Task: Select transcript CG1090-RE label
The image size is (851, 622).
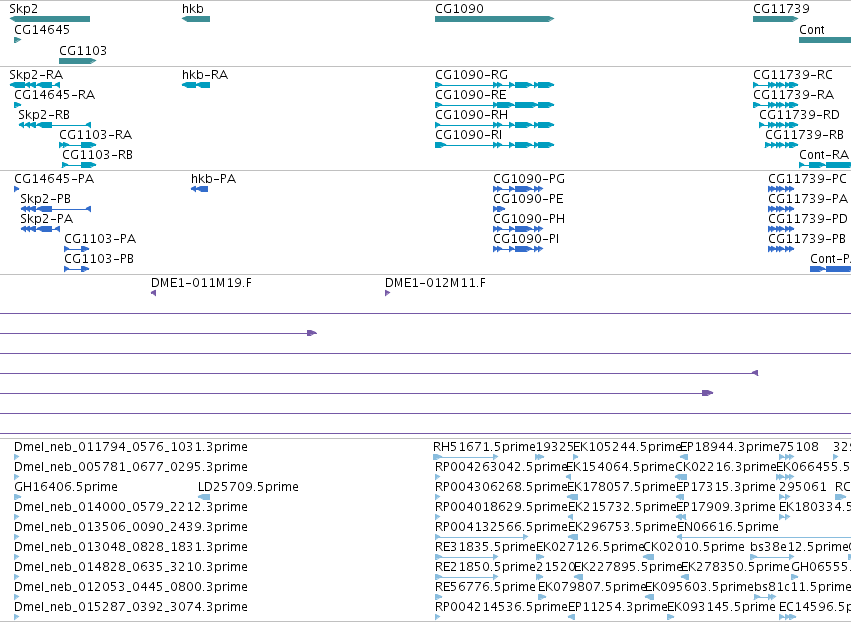Action: coord(471,95)
